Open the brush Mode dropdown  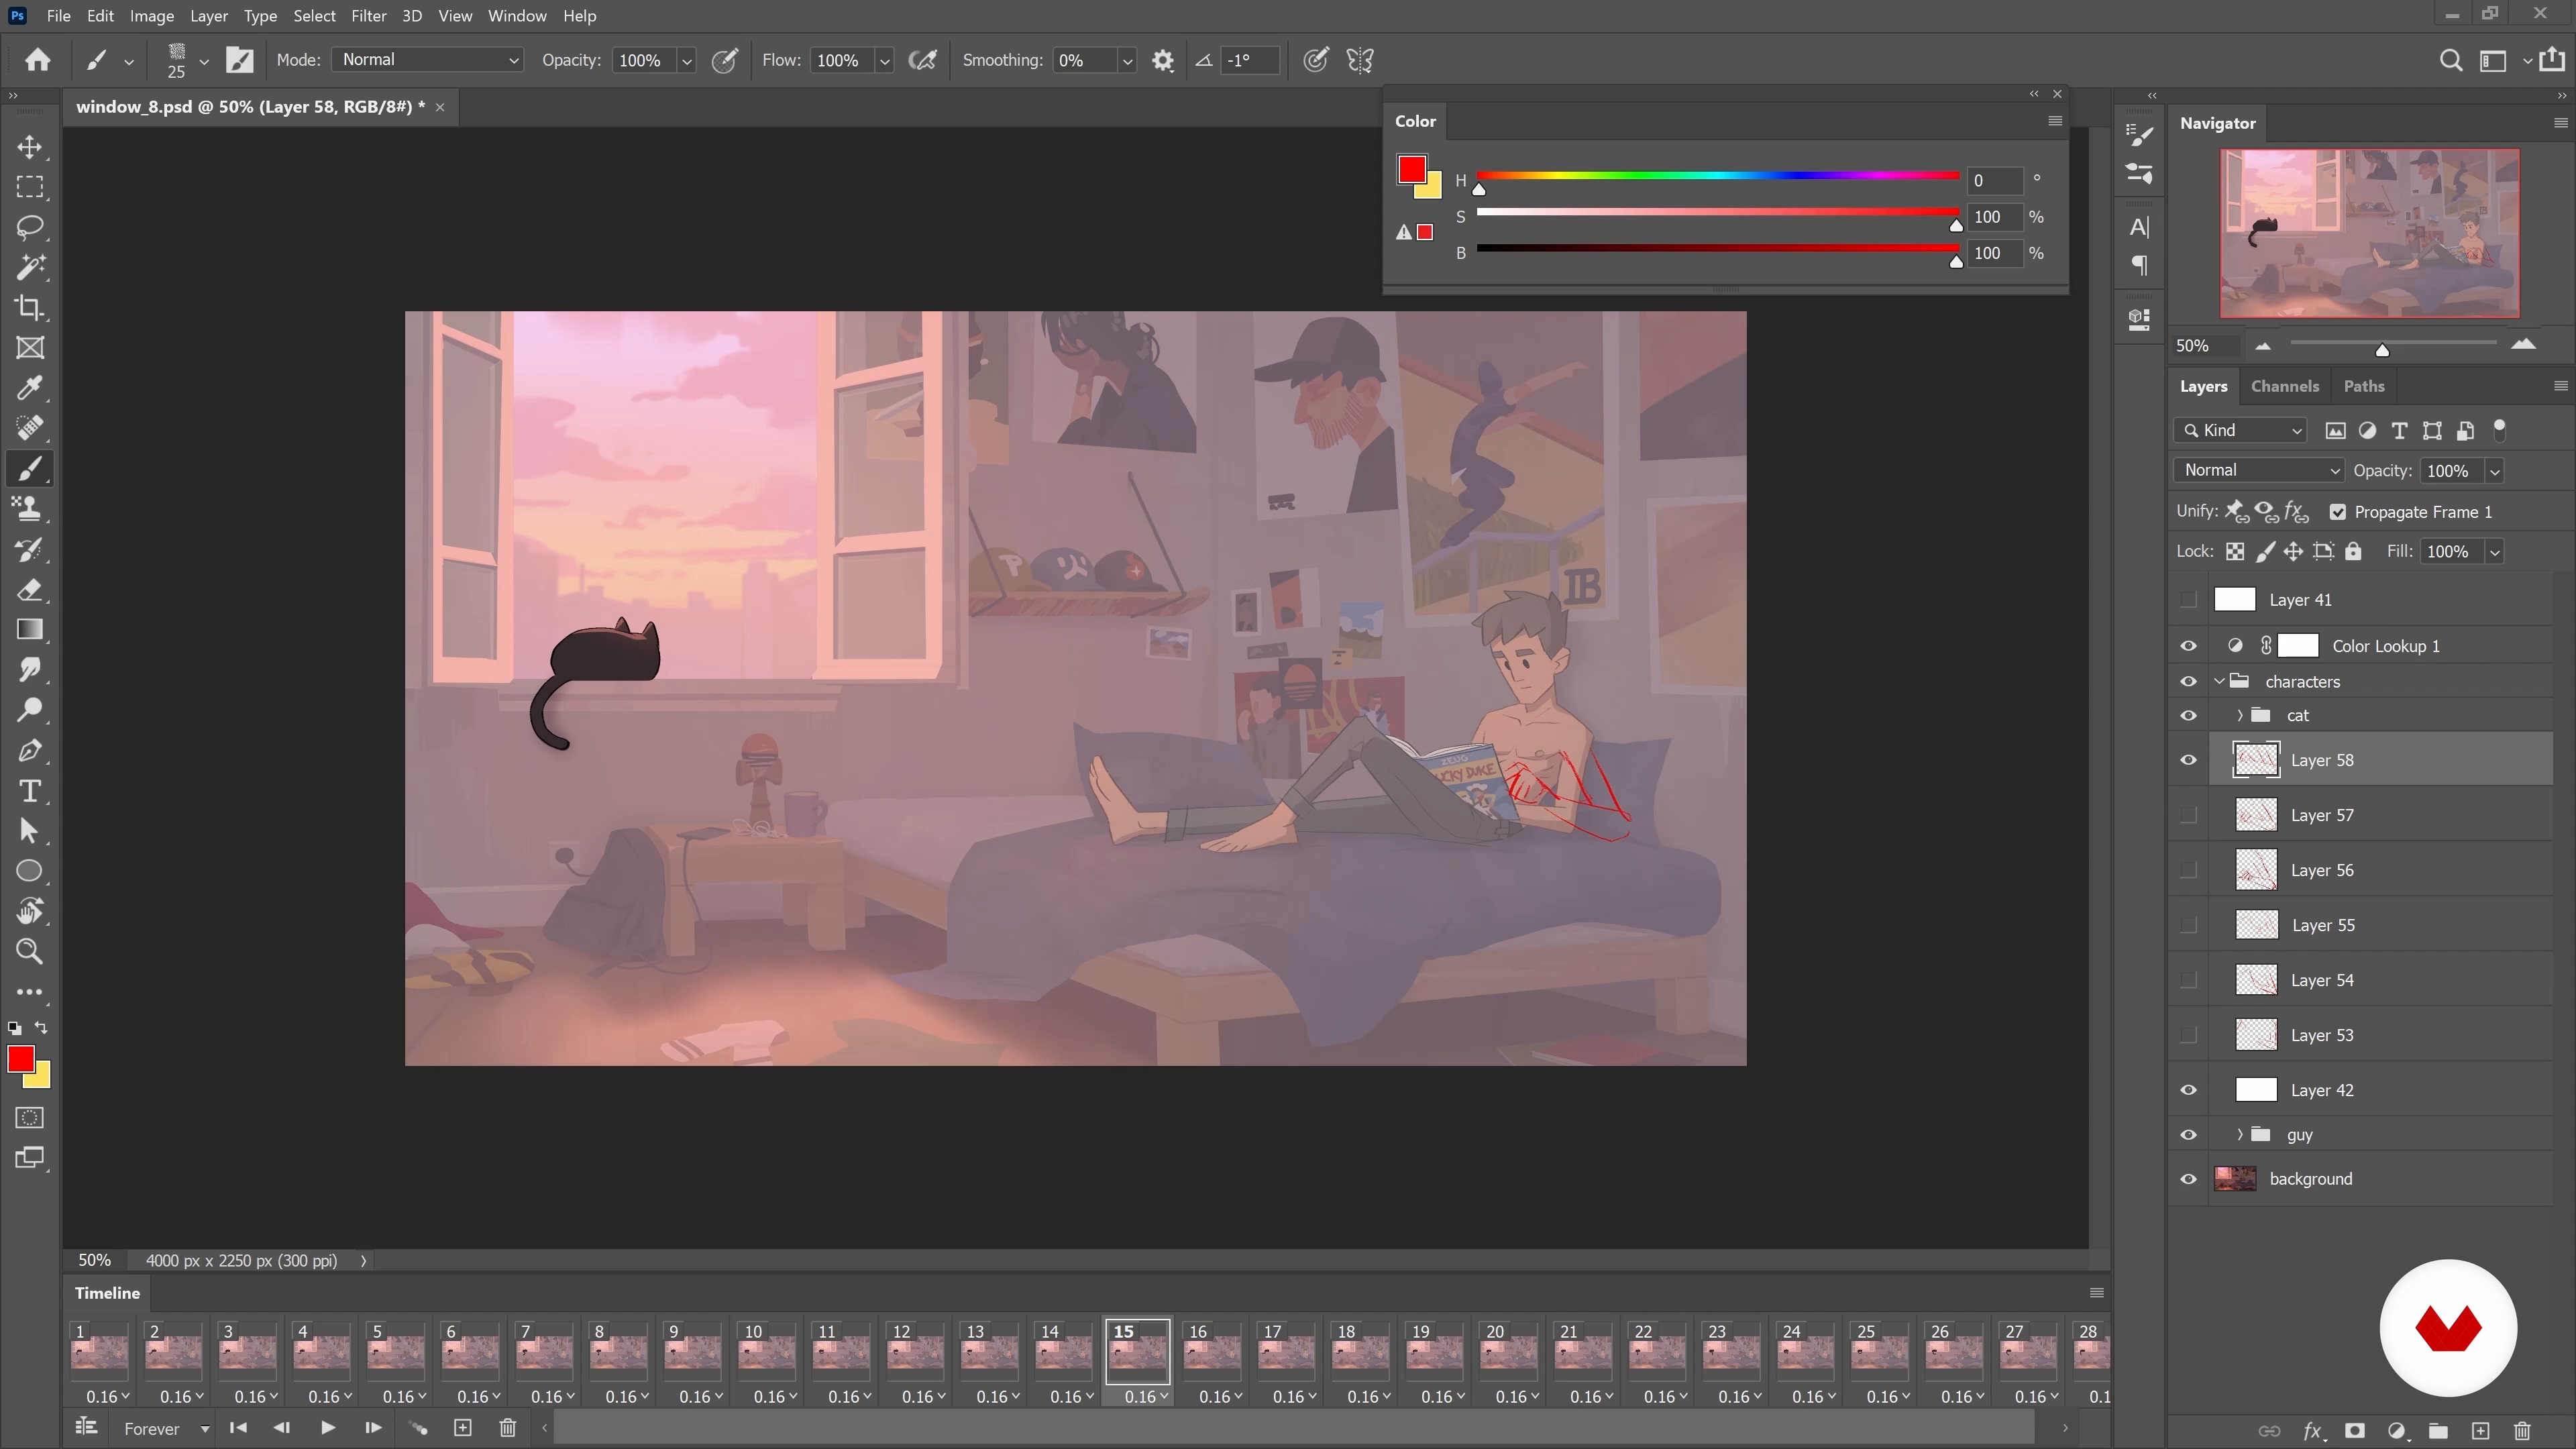(428, 60)
